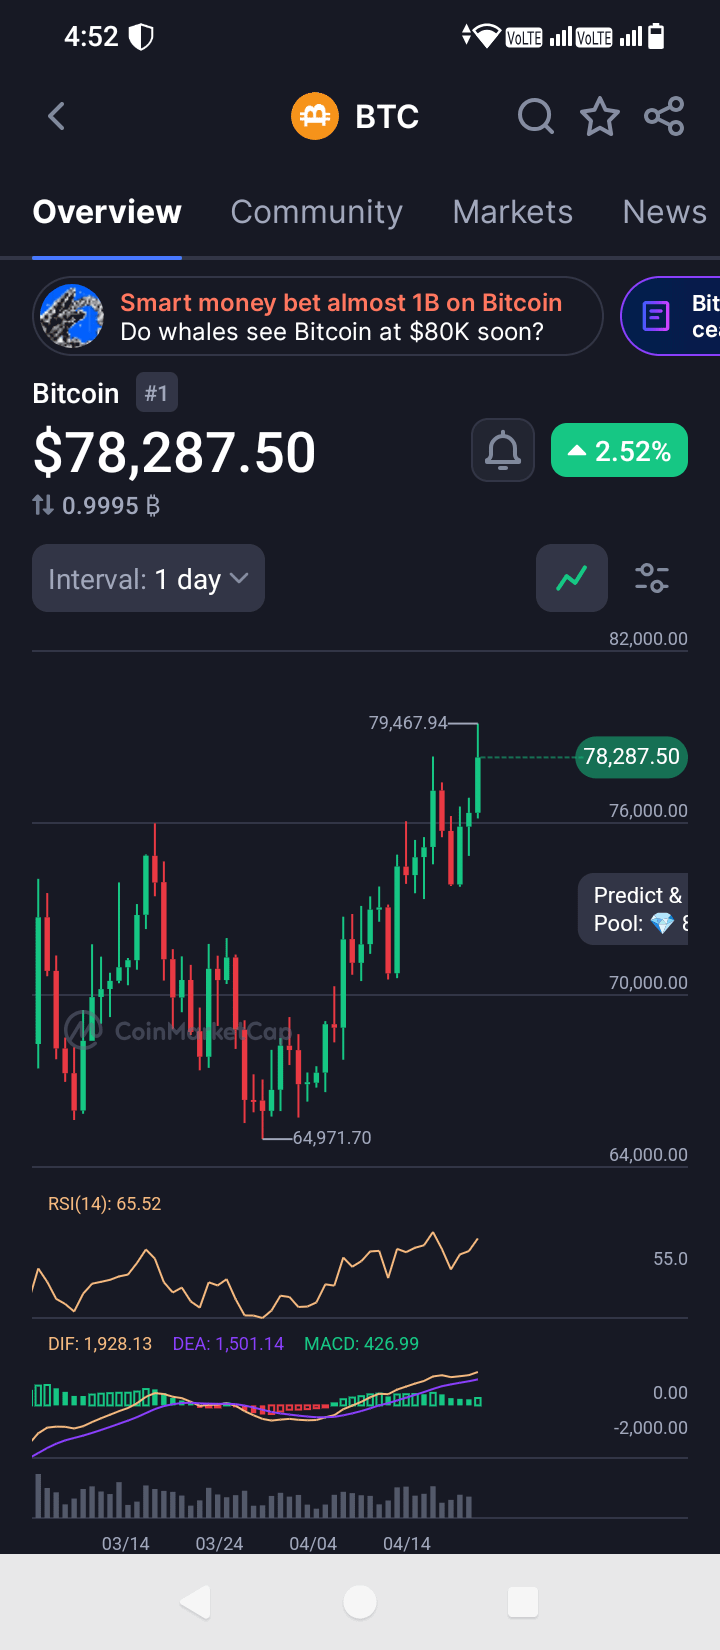Toggle the line chart view button
Viewport: 720px width, 1650px height.
[572, 578]
